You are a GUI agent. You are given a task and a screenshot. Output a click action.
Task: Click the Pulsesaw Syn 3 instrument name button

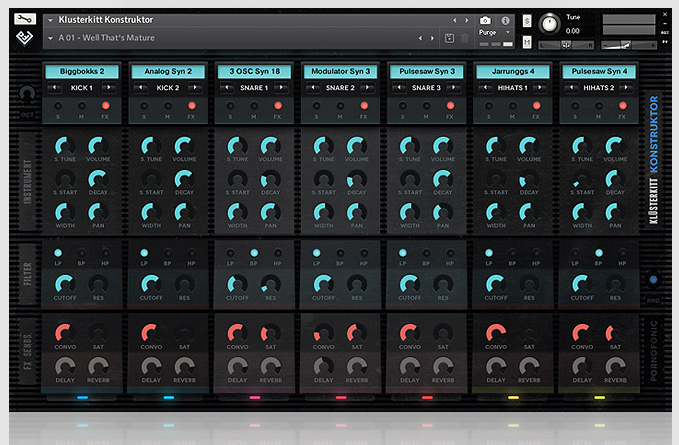point(427,71)
